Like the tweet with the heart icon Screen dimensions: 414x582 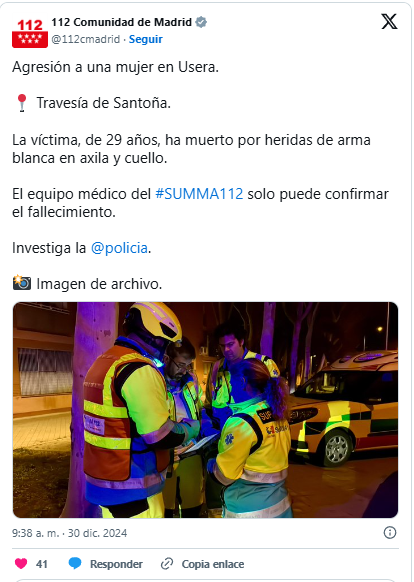21,564
